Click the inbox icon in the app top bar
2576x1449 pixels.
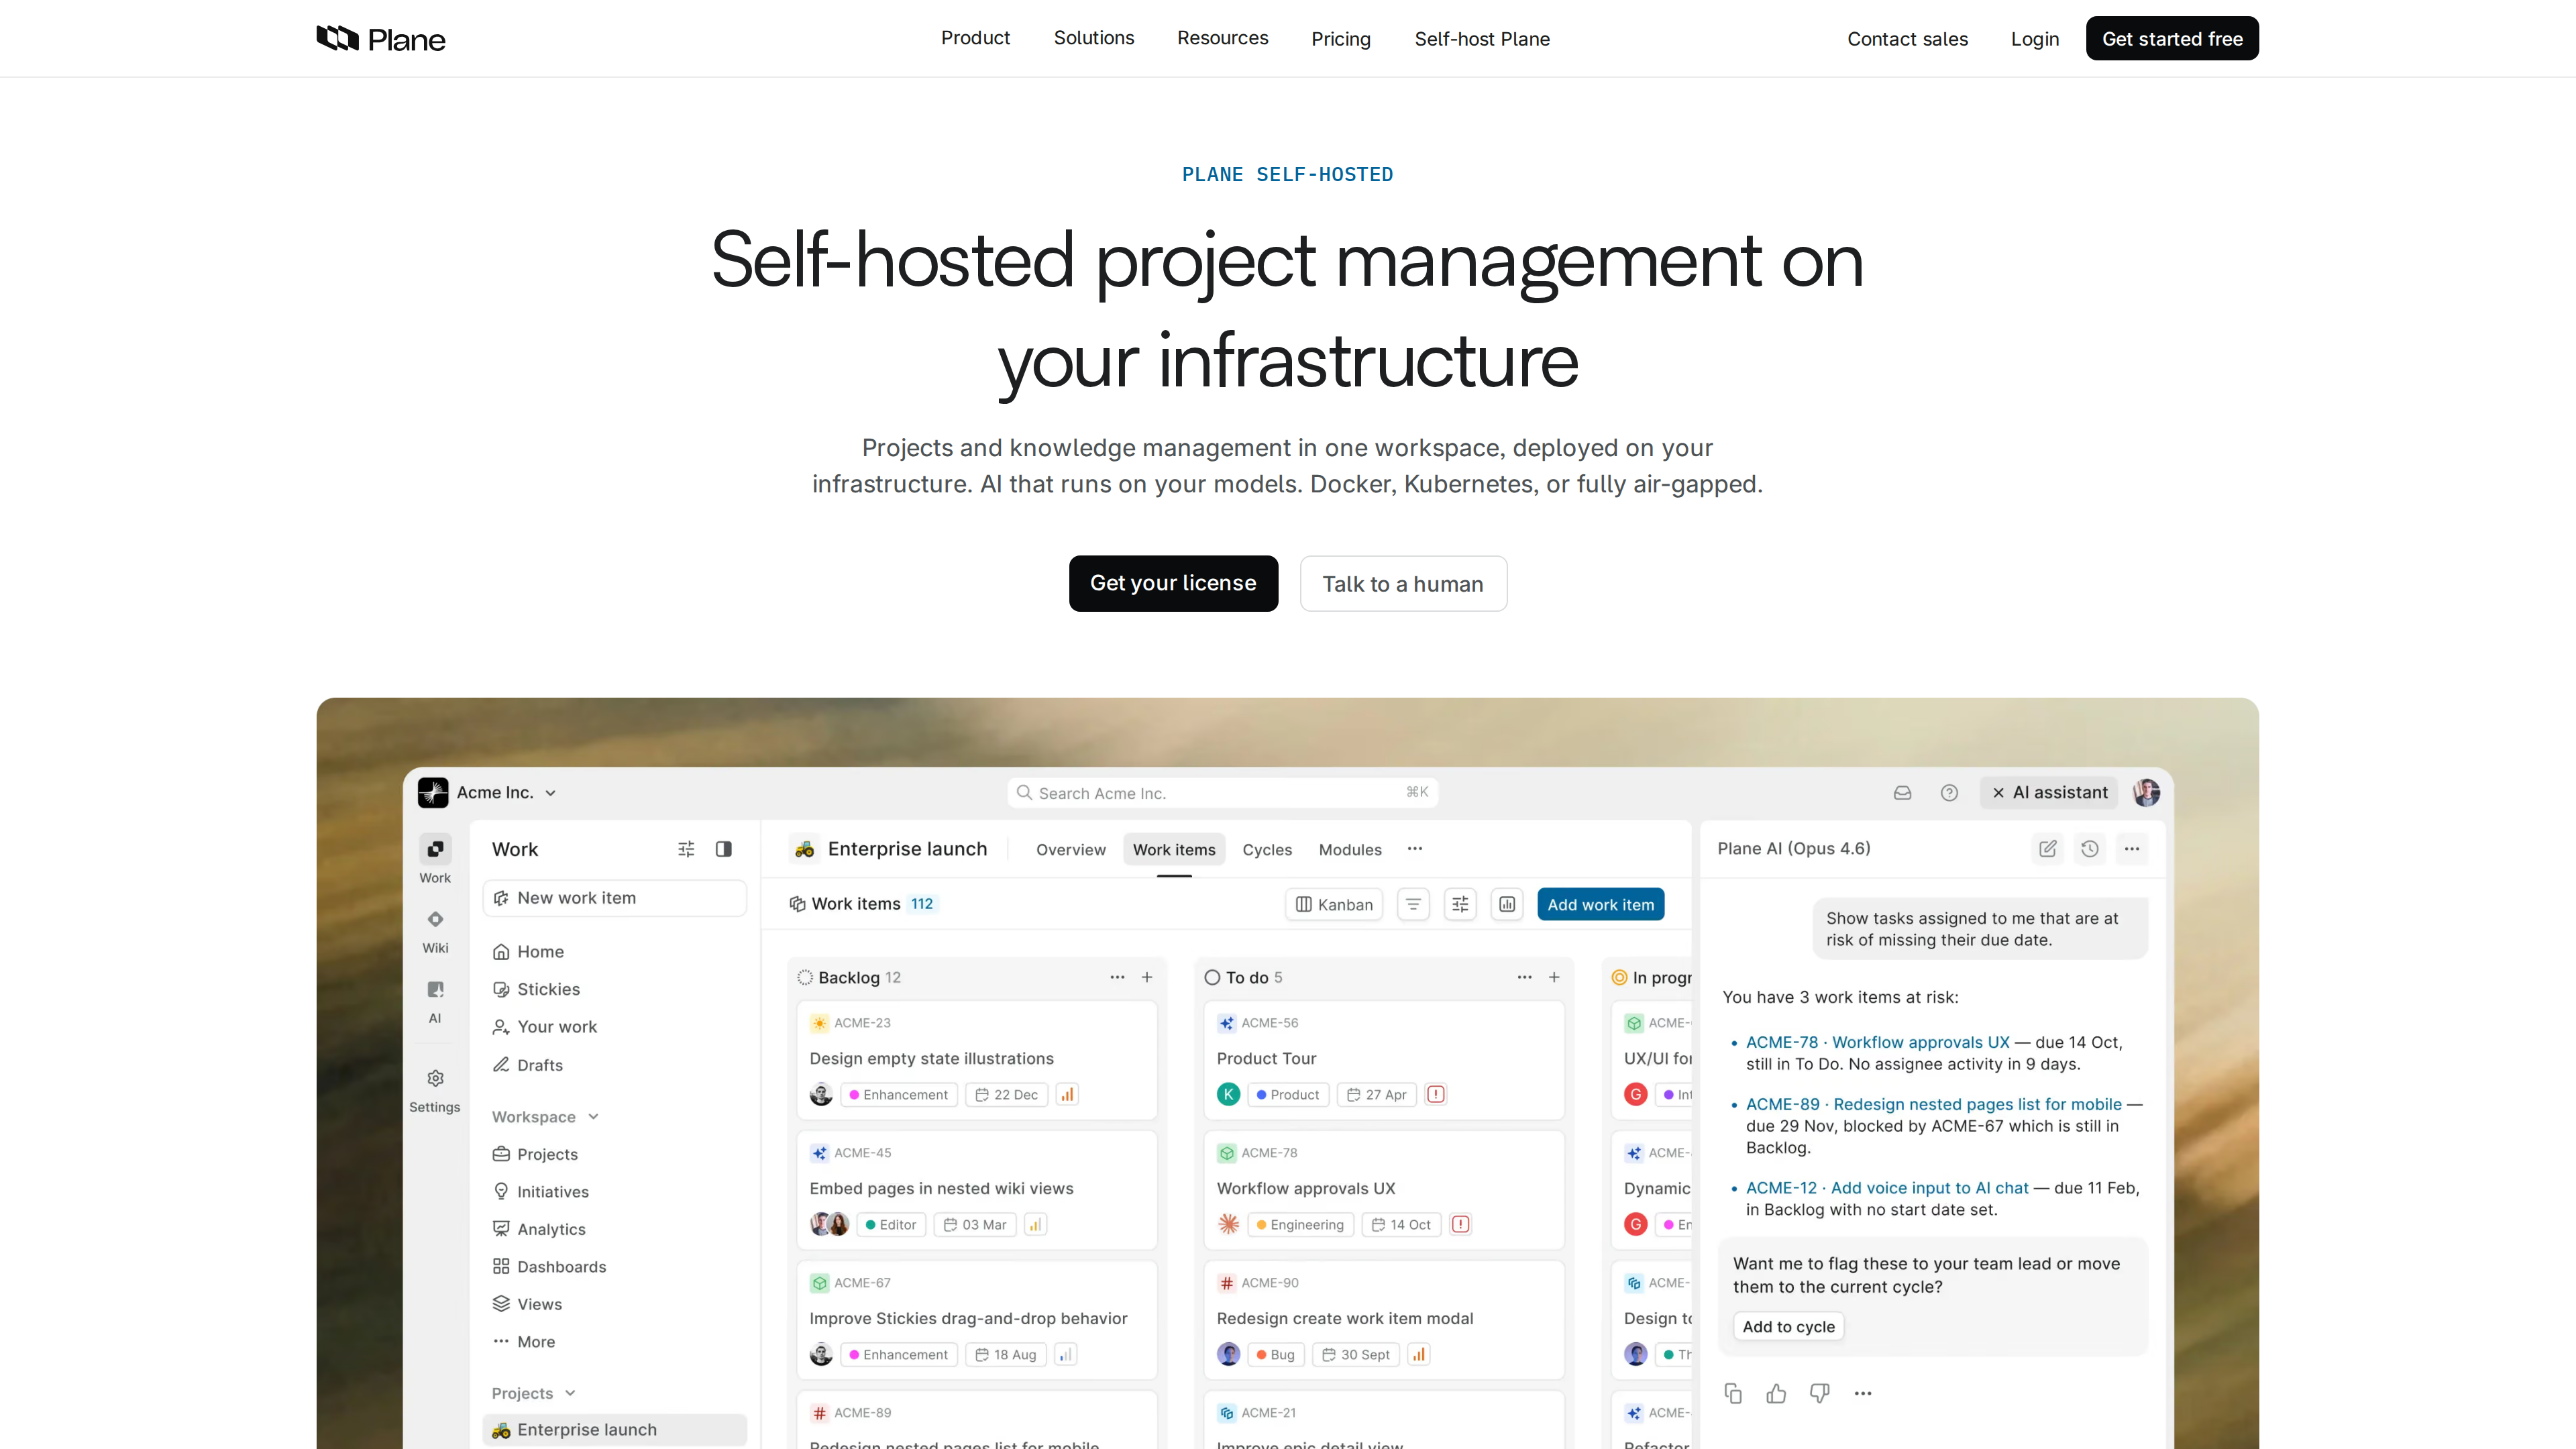(x=1902, y=793)
